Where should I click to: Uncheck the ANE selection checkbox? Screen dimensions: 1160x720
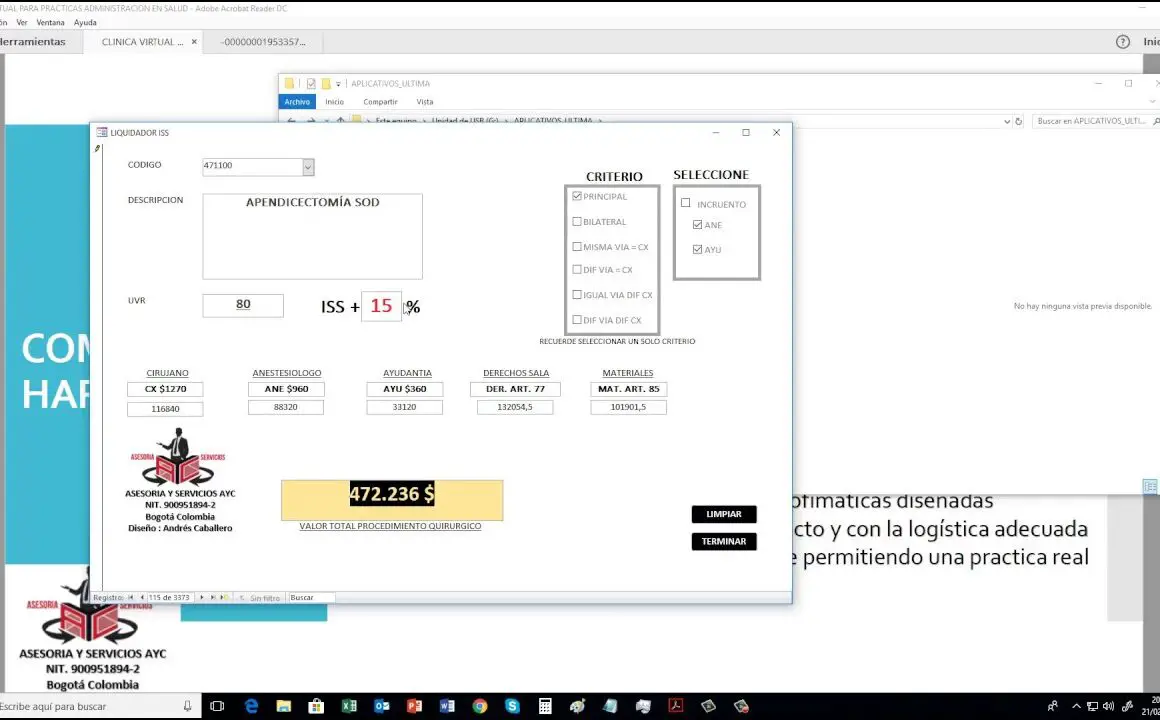point(698,225)
